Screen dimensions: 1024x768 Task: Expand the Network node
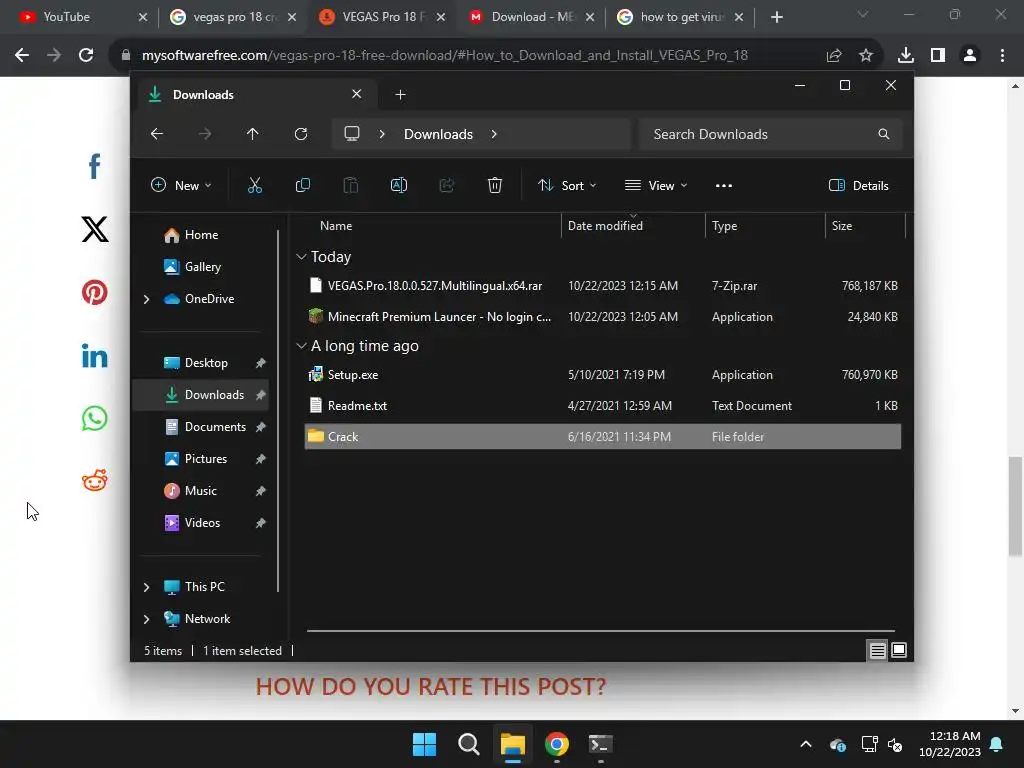click(146, 619)
